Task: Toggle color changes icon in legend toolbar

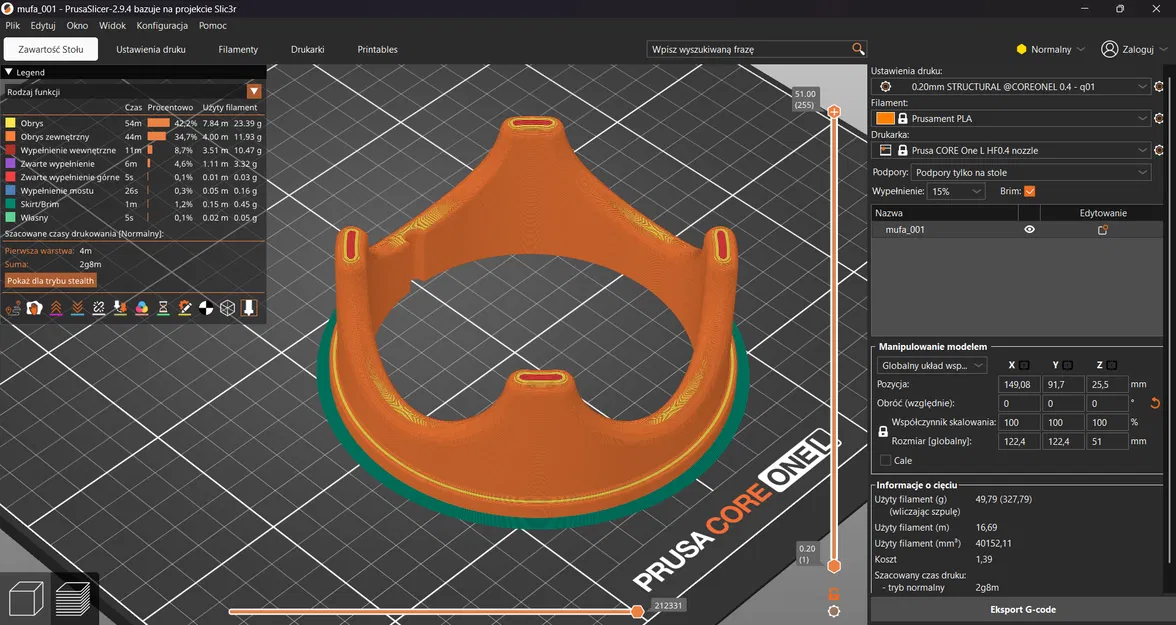Action: [x=141, y=308]
